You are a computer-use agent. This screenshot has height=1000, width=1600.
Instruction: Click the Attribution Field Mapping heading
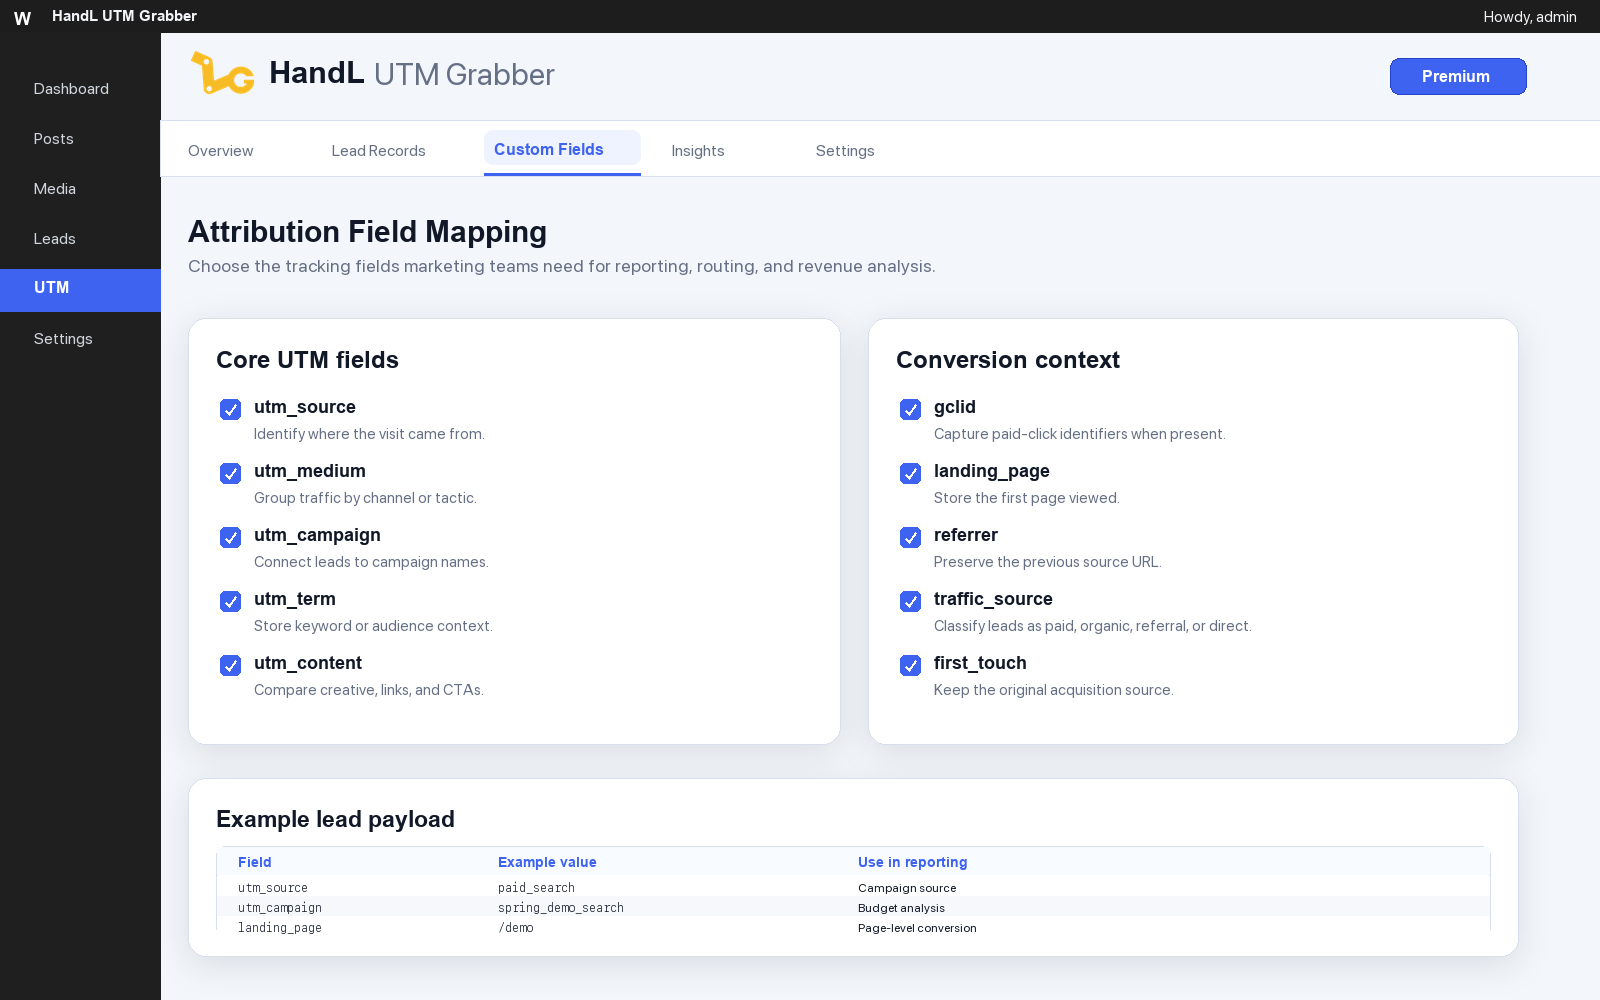[367, 232]
